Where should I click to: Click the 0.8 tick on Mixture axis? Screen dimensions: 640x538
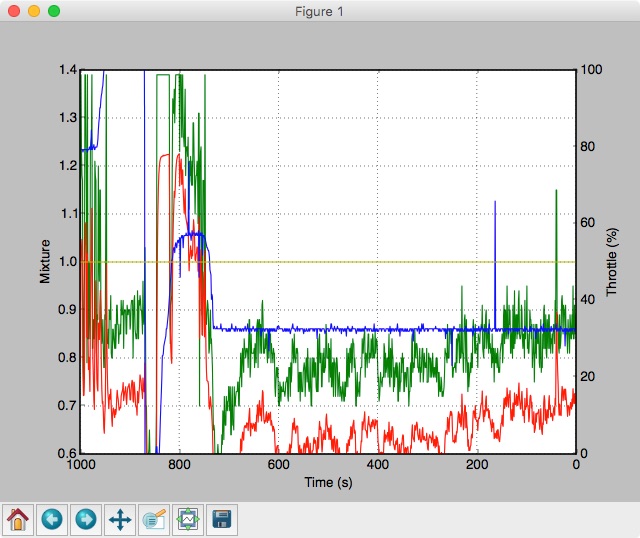(68, 358)
